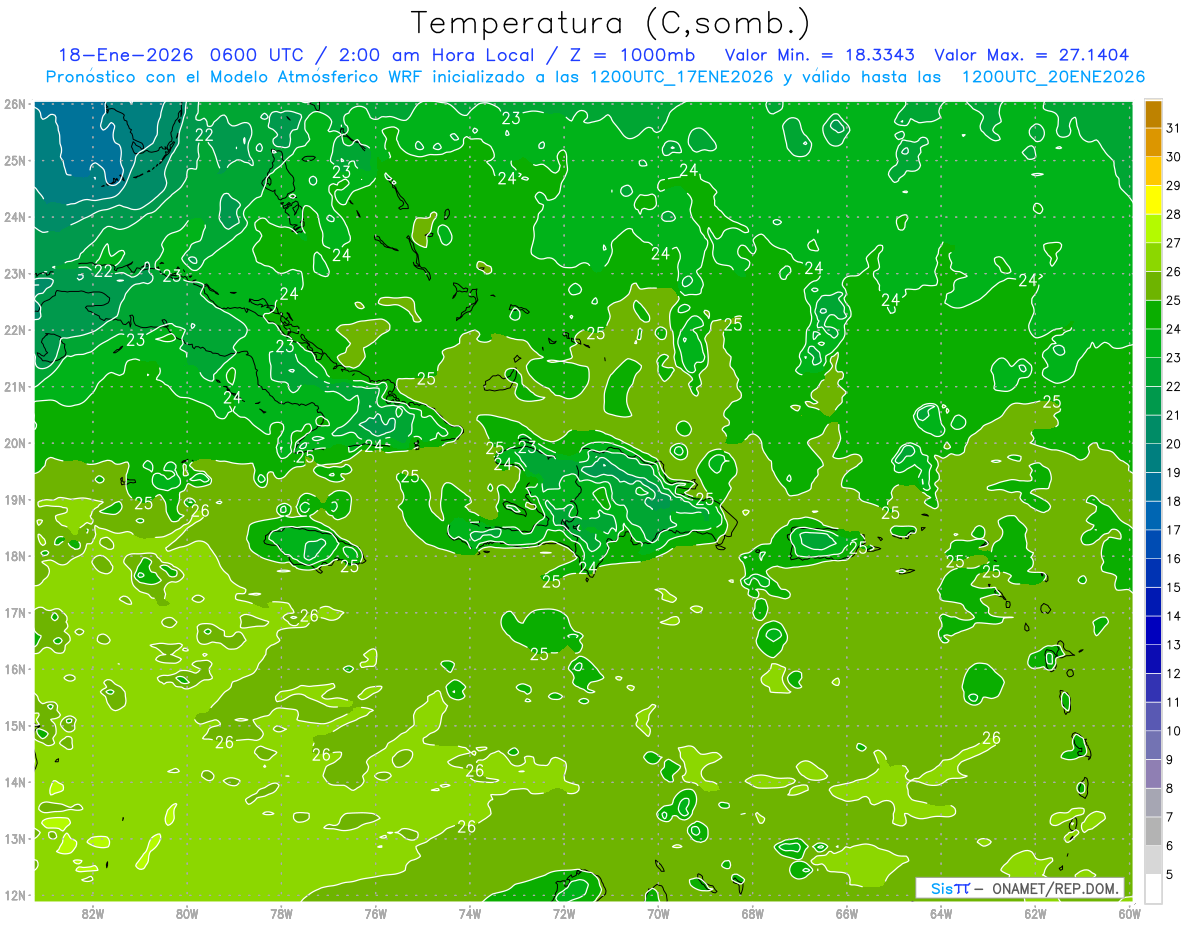Screen dimensions: 1200x927
Task: Click the "15N" latitude label
Action: pyautogui.click(x=14, y=725)
